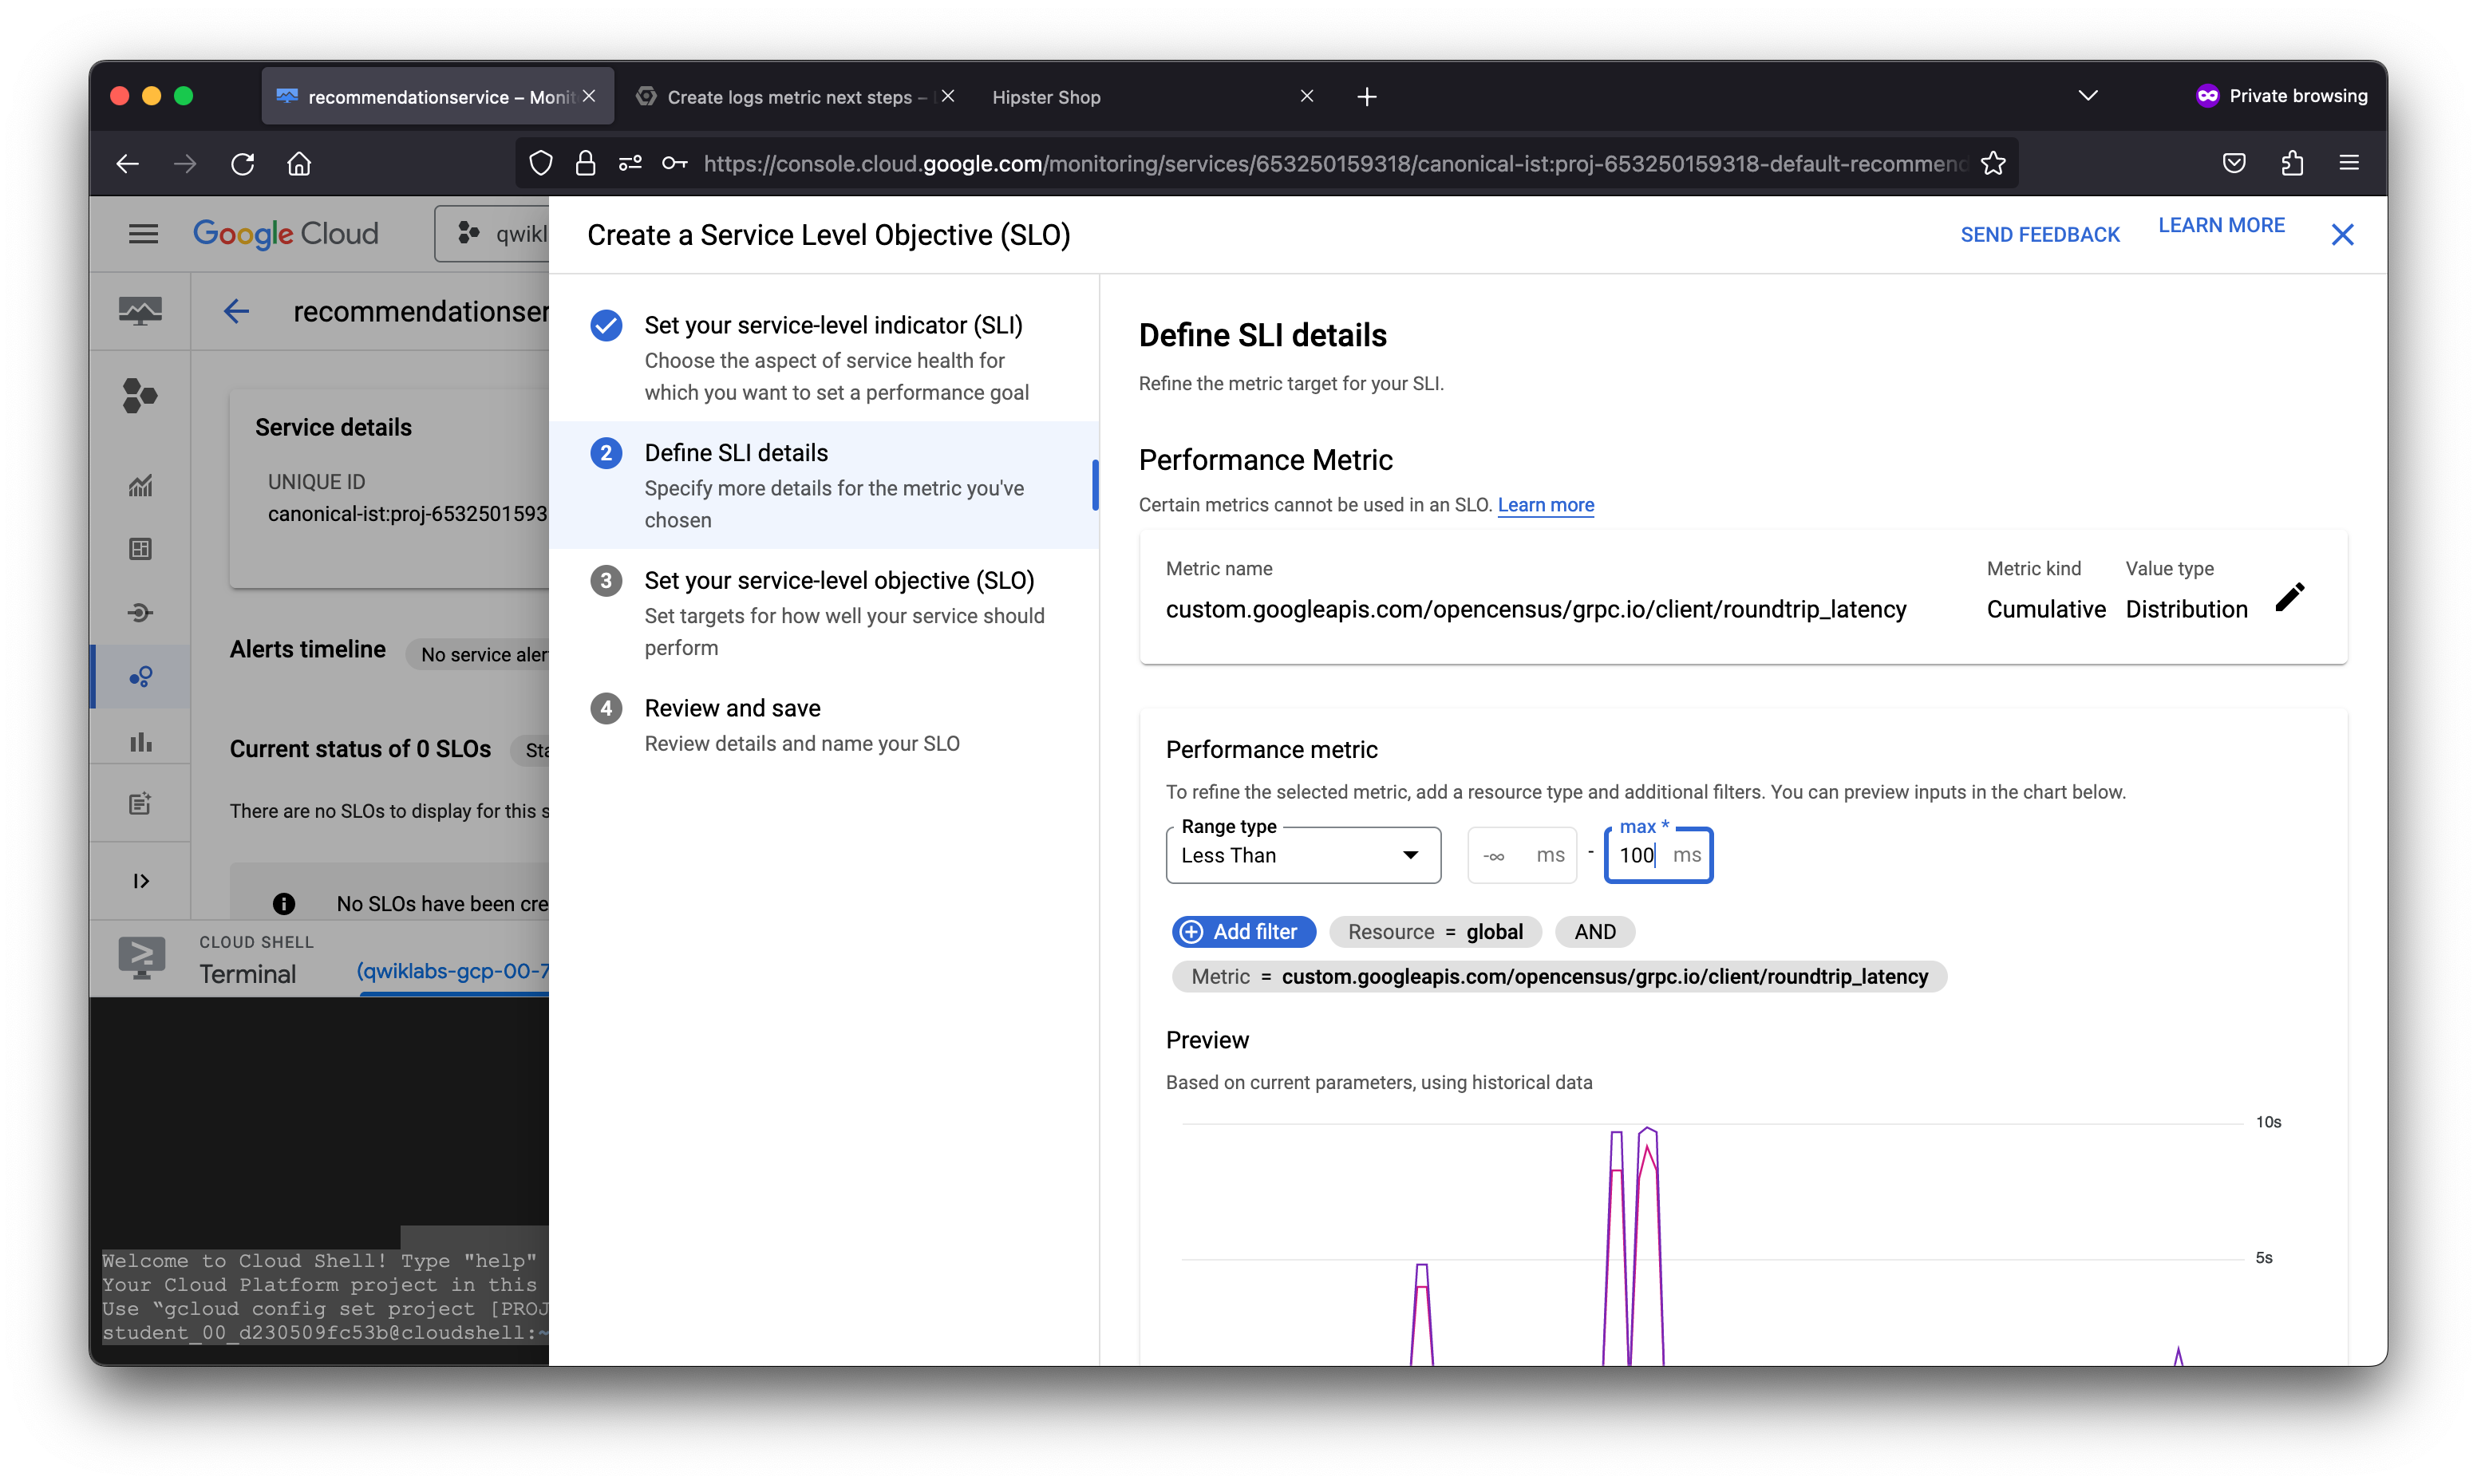The image size is (2477, 1484).
Task: Click the SEND FEEDBACK button
Action: click(x=2039, y=235)
